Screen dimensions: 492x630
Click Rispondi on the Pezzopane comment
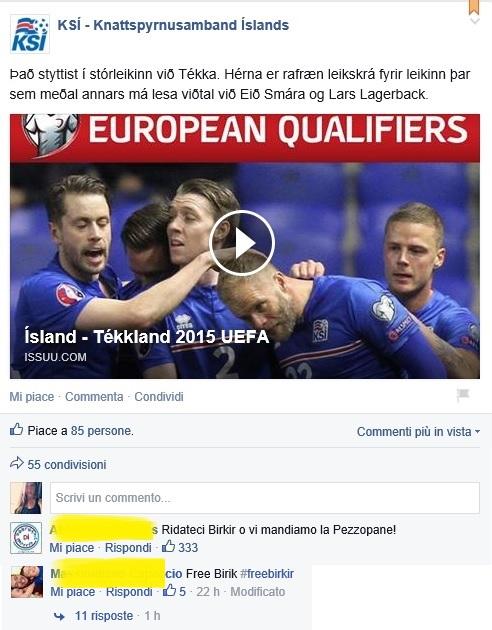[x=128, y=548]
